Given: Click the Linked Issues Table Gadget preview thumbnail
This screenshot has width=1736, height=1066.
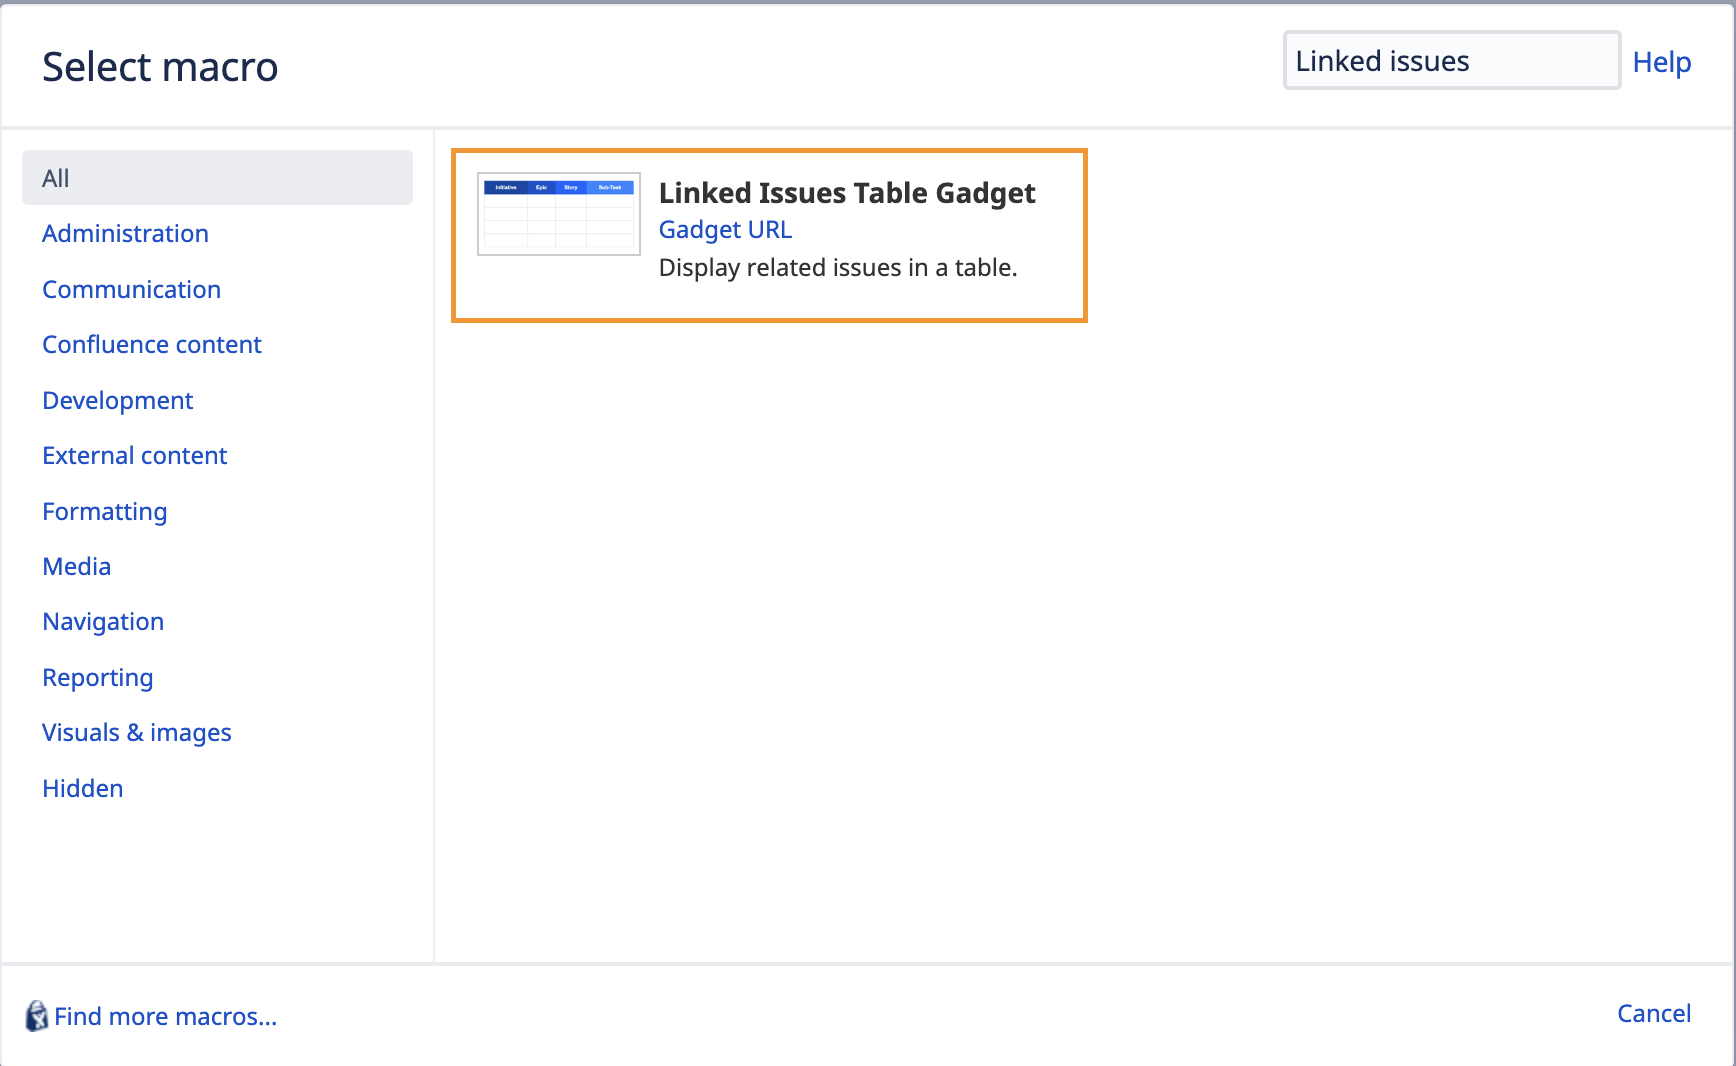Looking at the screenshot, I should (x=557, y=213).
